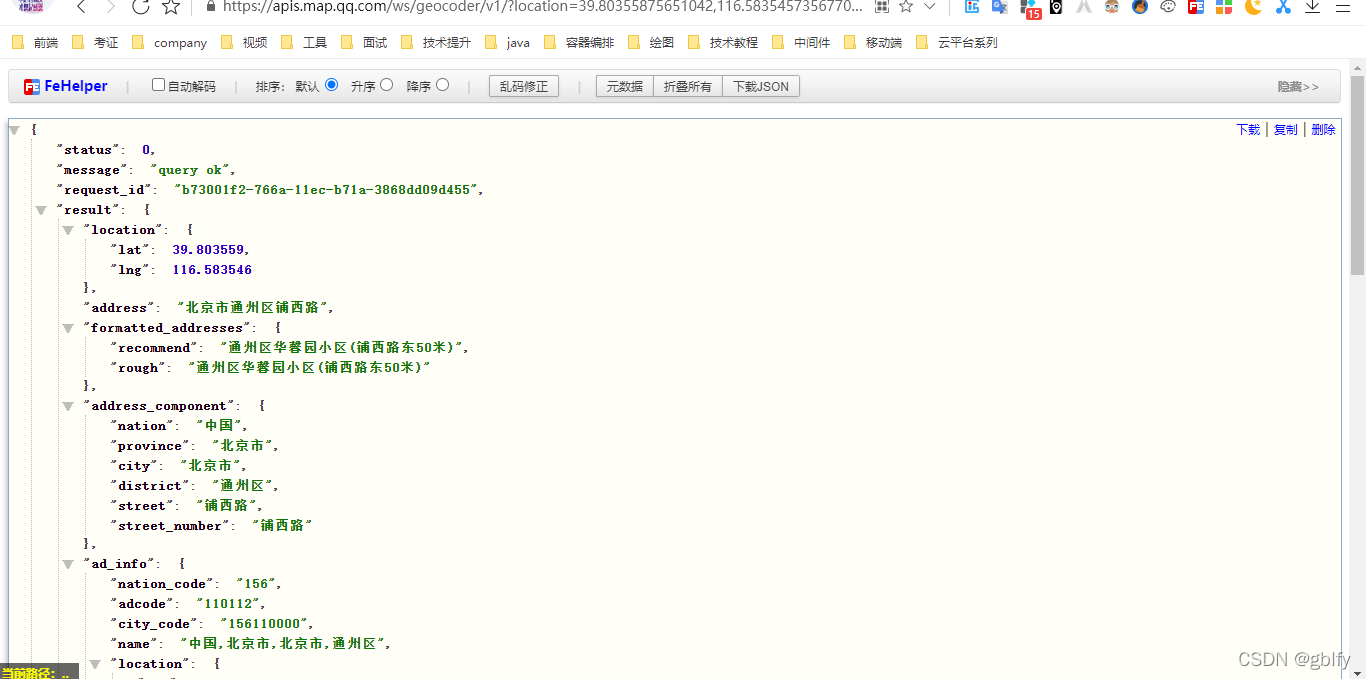Click the padlock icon in the address bar

[210, 6]
